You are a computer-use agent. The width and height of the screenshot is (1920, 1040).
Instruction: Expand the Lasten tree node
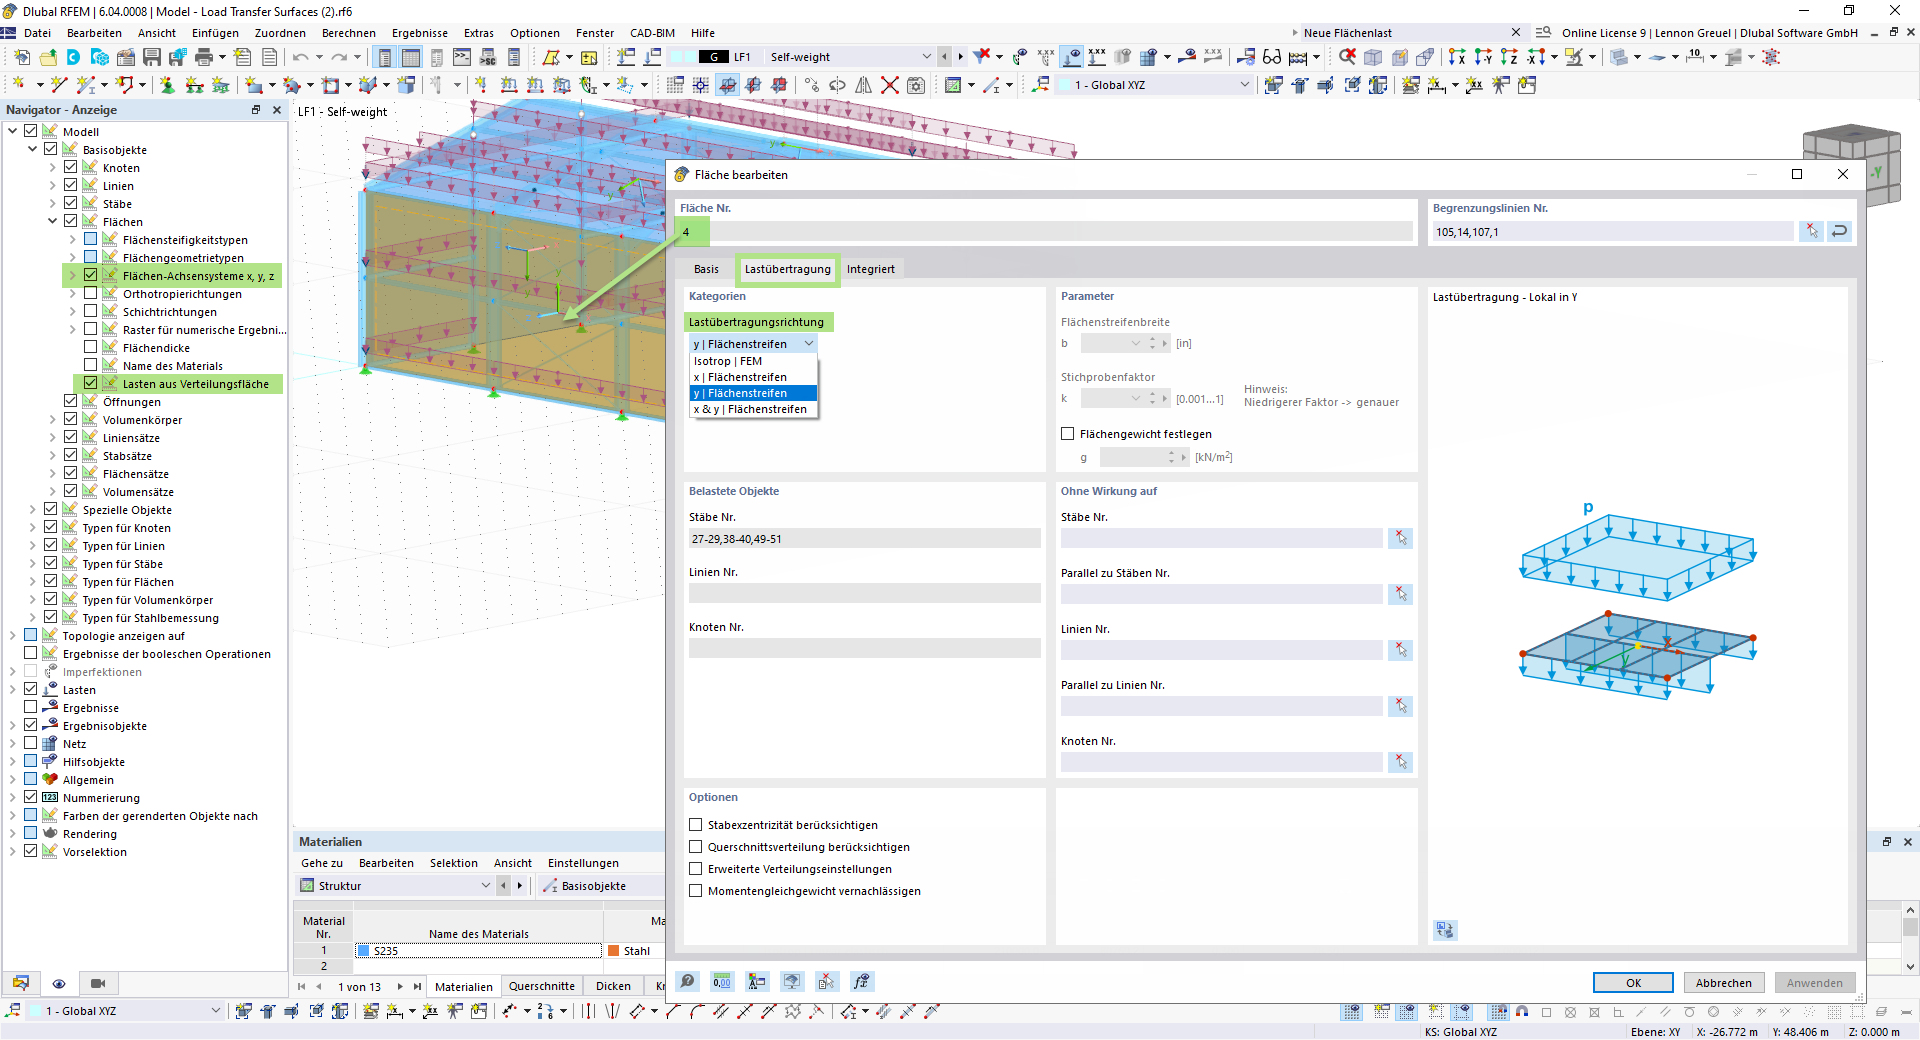pyautogui.click(x=12, y=690)
